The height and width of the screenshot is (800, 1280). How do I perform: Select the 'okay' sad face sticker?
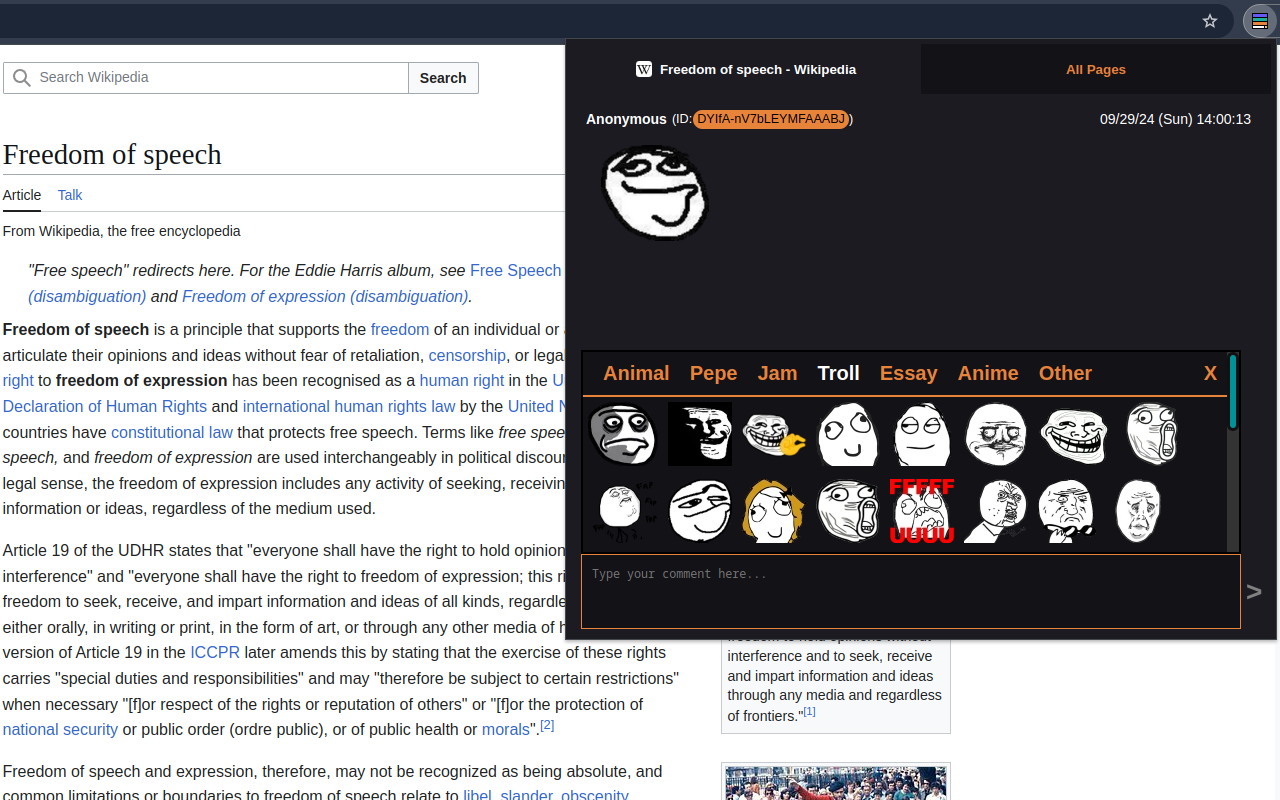pos(1138,511)
